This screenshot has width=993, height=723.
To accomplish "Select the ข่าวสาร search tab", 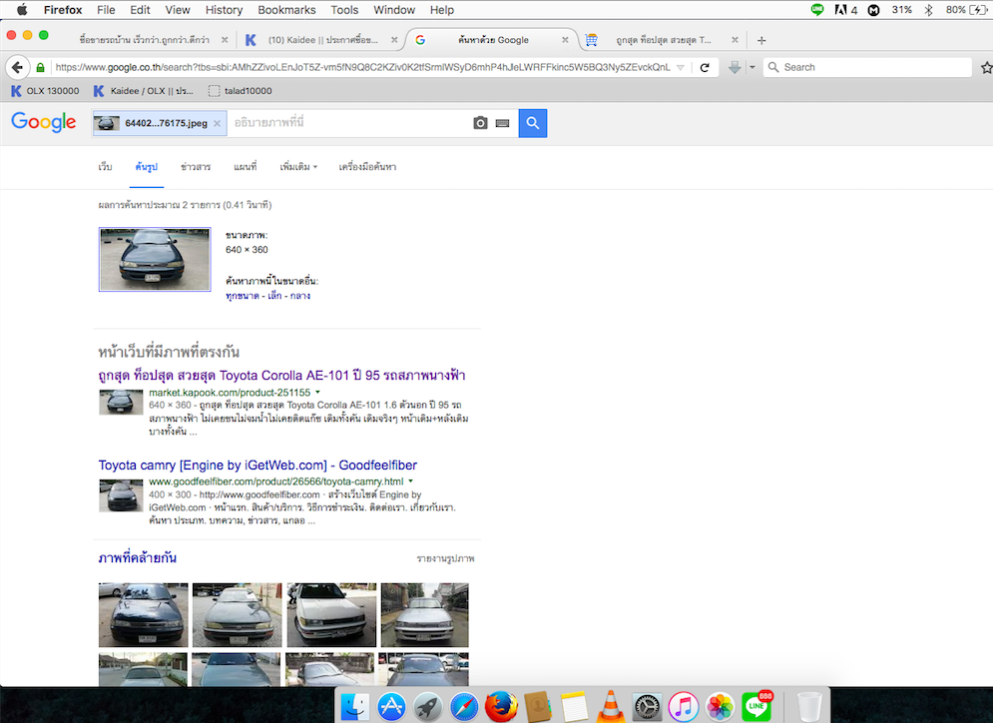I will [195, 167].
